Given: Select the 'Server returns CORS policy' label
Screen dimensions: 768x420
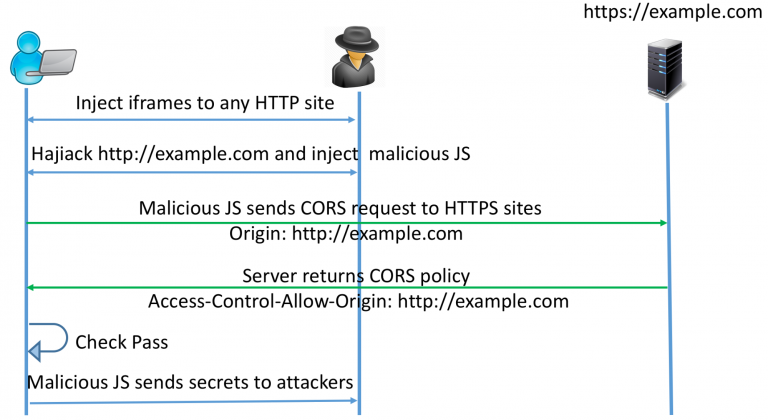Looking at the screenshot, I should (356, 276).
